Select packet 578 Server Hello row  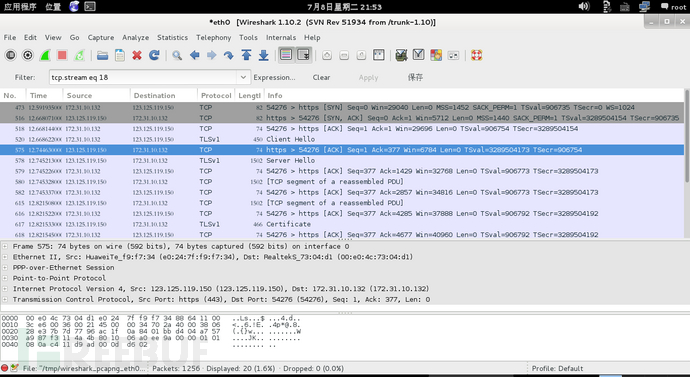(342, 161)
